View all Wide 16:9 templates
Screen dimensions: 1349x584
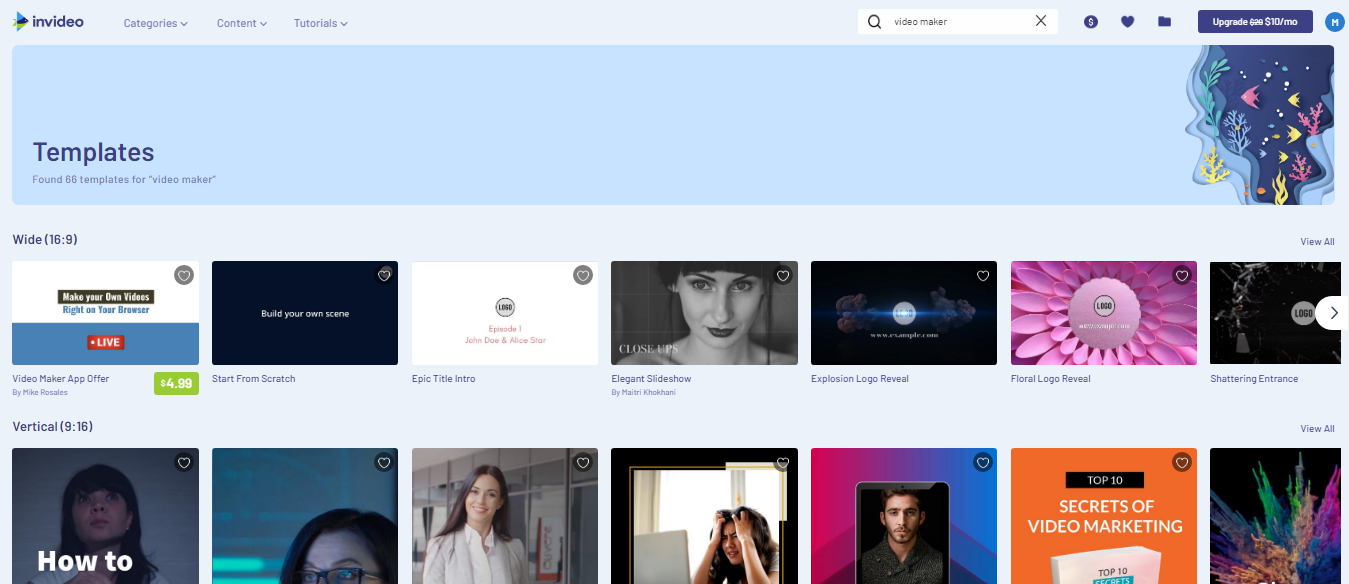click(1317, 241)
